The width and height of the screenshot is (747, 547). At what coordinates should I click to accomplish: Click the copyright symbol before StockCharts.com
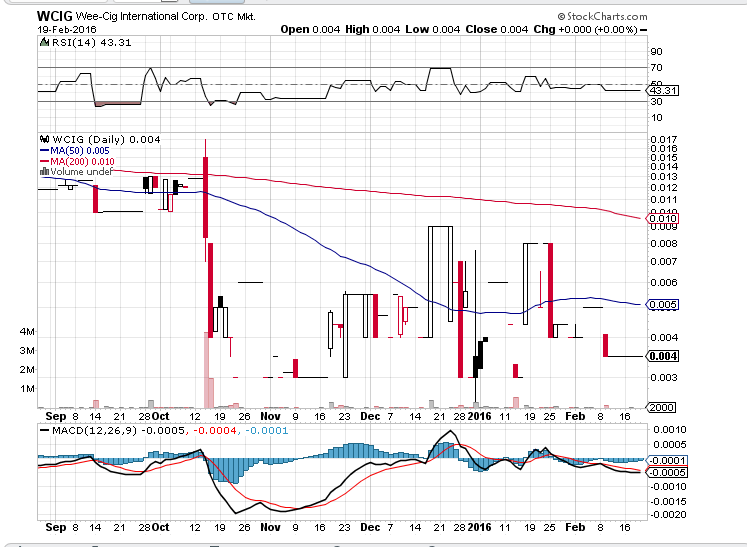pyautogui.click(x=561, y=17)
